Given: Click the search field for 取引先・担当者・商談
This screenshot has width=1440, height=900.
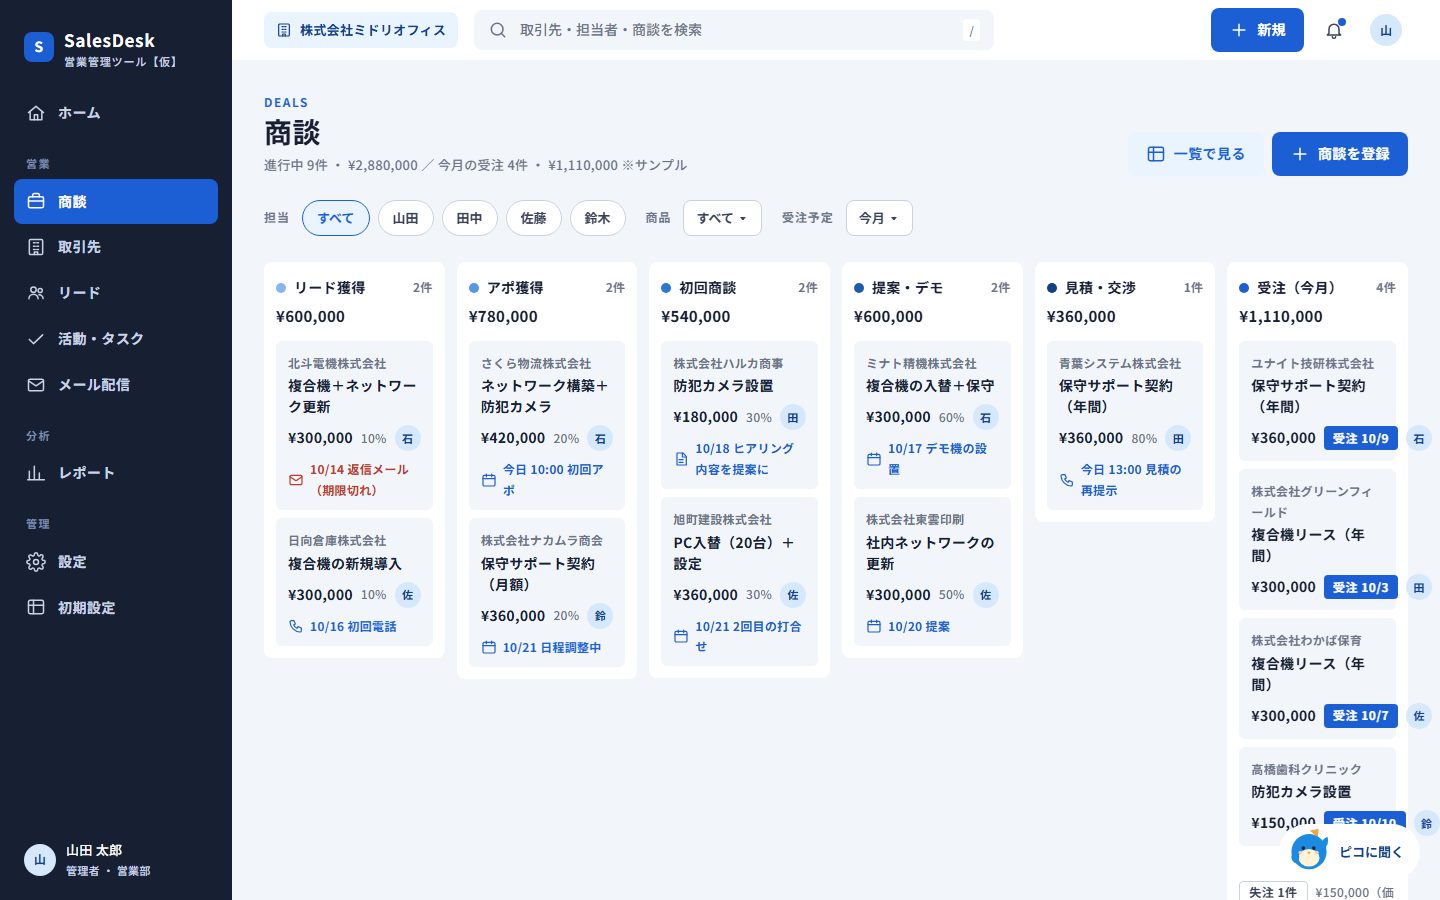Looking at the screenshot, I should click(734, 30).
